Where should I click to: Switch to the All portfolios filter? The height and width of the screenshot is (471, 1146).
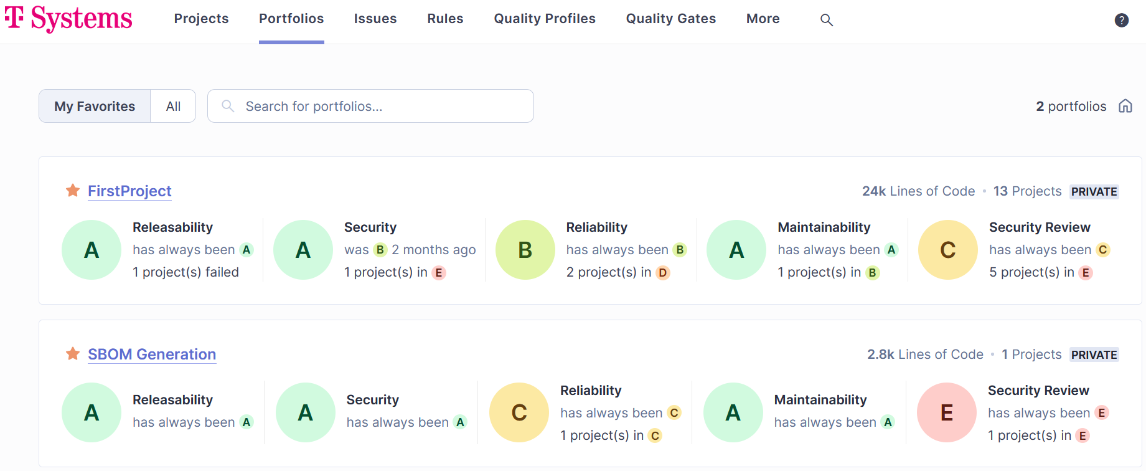tap(173, 106)
